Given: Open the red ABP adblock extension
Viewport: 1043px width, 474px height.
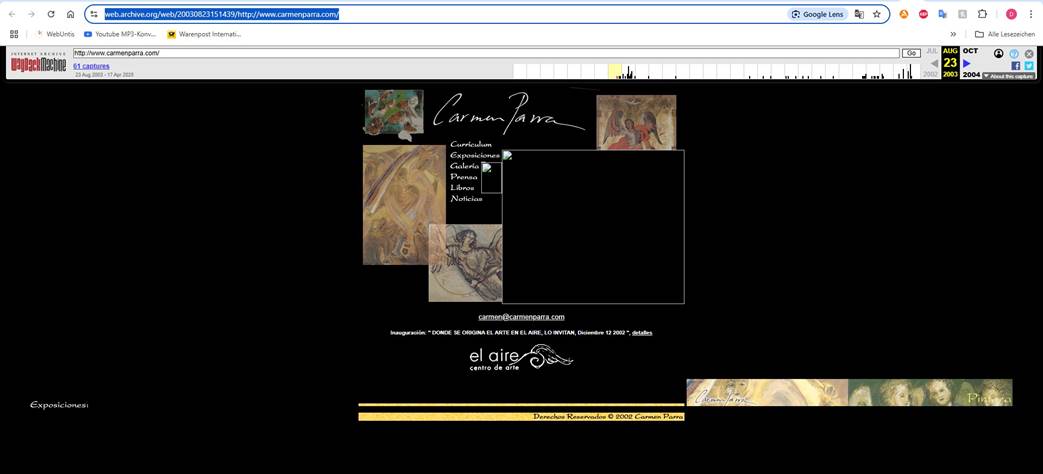Looking at the screenshot, I should tap(923, 14).
